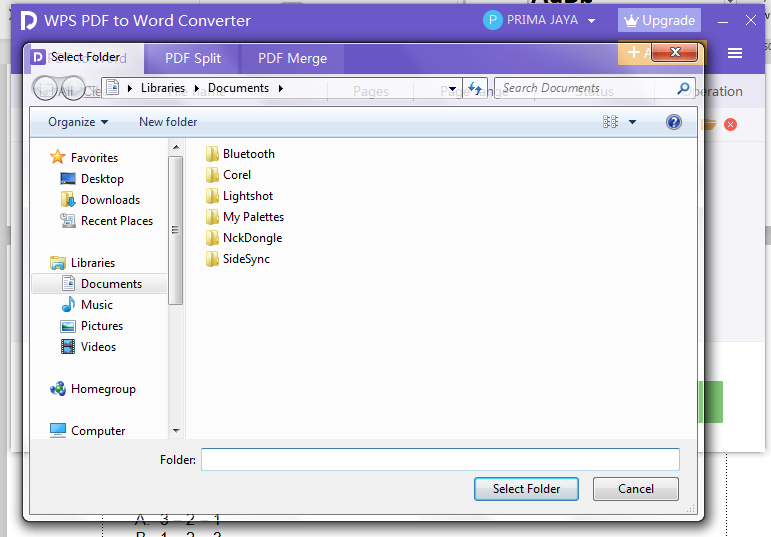Open WPS hamburger menu
The image size is (771, 537).
pos(735,53)
